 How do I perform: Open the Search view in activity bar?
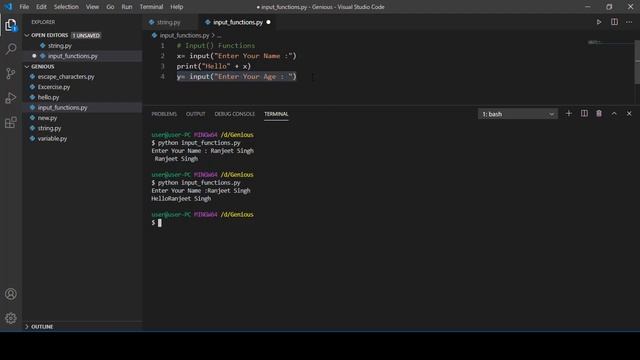coord(11,49)
